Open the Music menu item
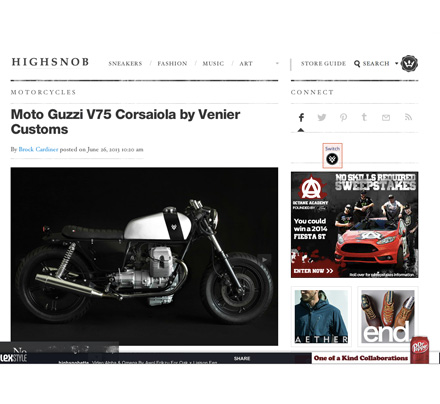 click(x=213, y=64)
